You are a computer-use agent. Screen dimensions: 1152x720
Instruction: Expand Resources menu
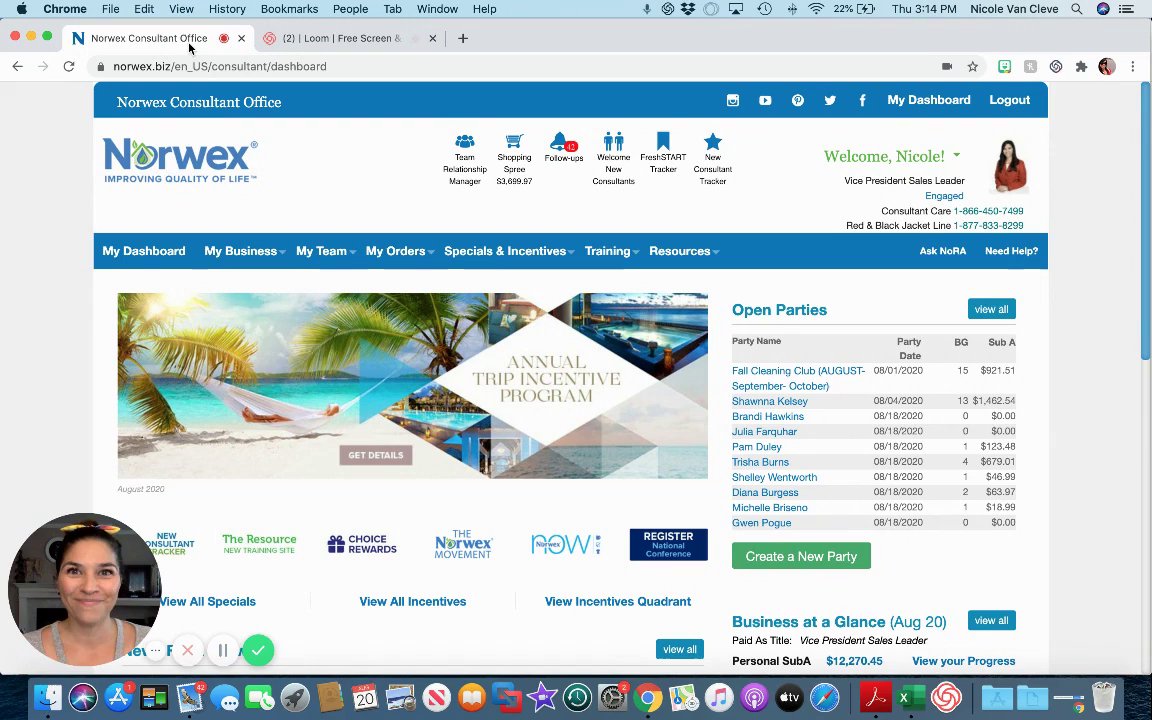[683, 251]
